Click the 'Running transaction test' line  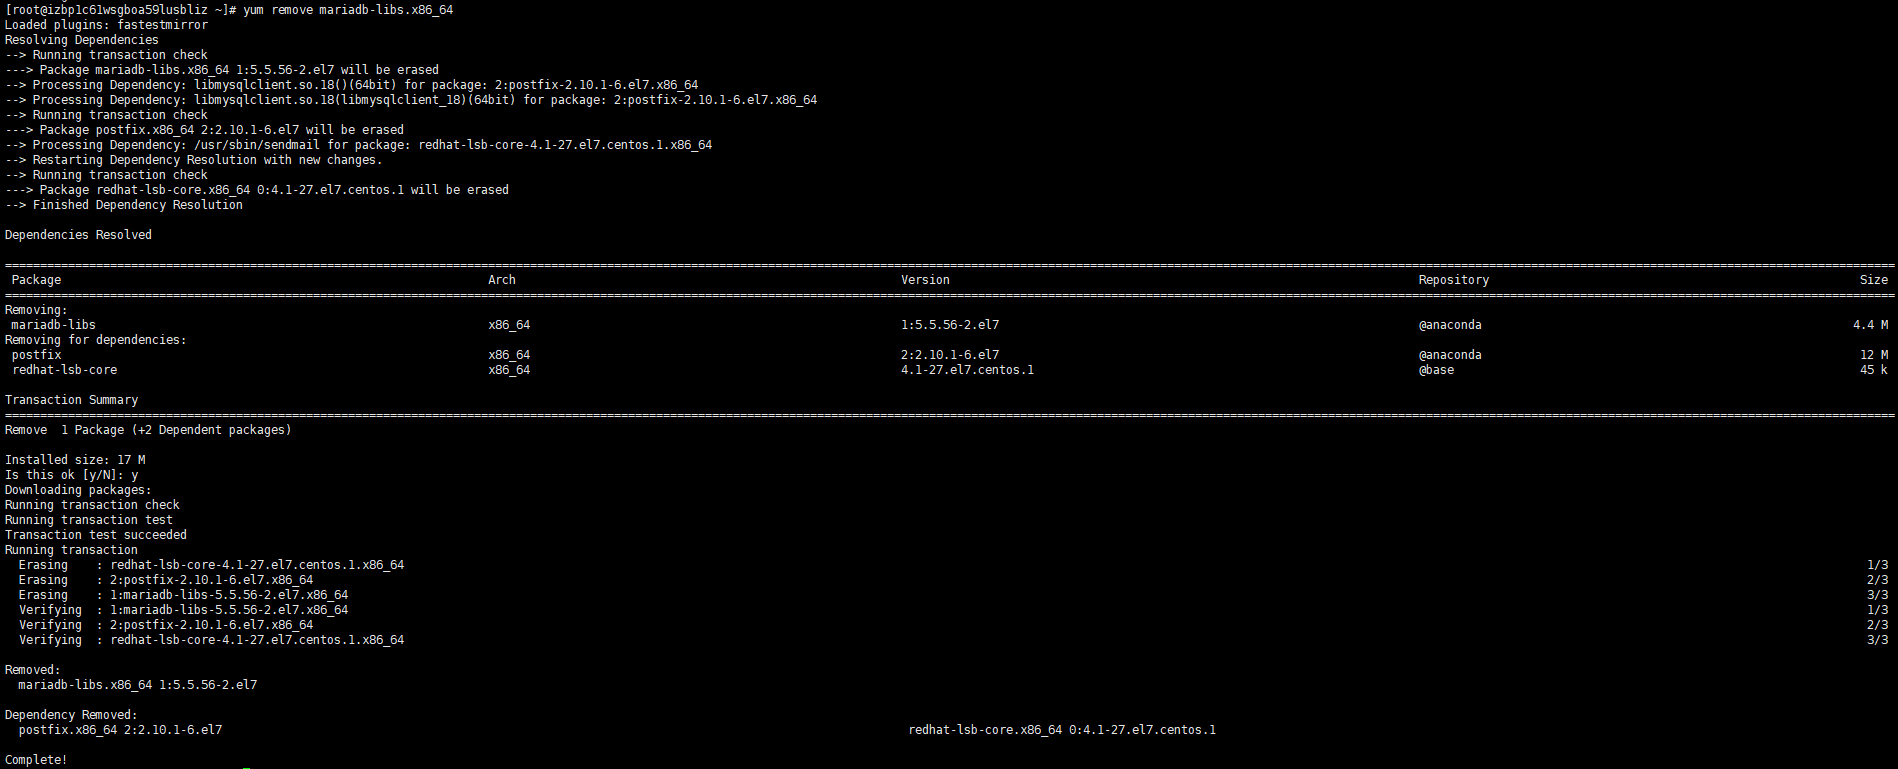pyautogui.click(x=89, y=520)
